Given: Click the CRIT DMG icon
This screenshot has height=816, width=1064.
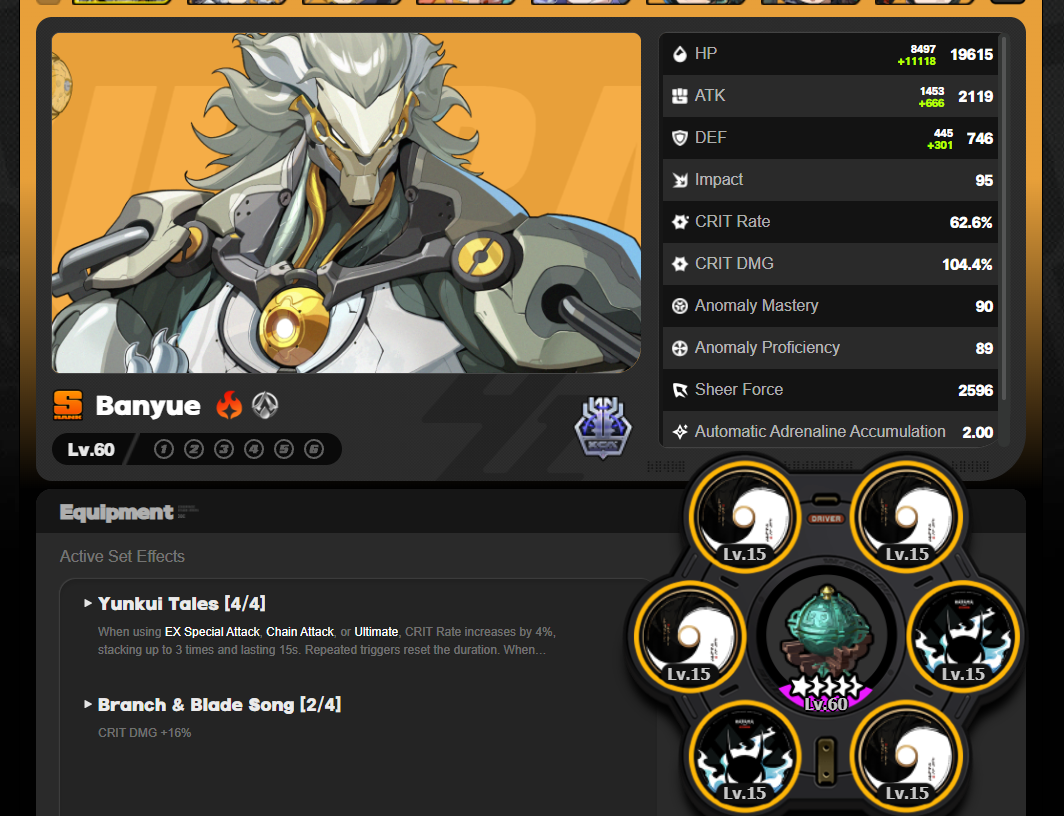Looking at the screenshot, I should (x=679, y=265).
